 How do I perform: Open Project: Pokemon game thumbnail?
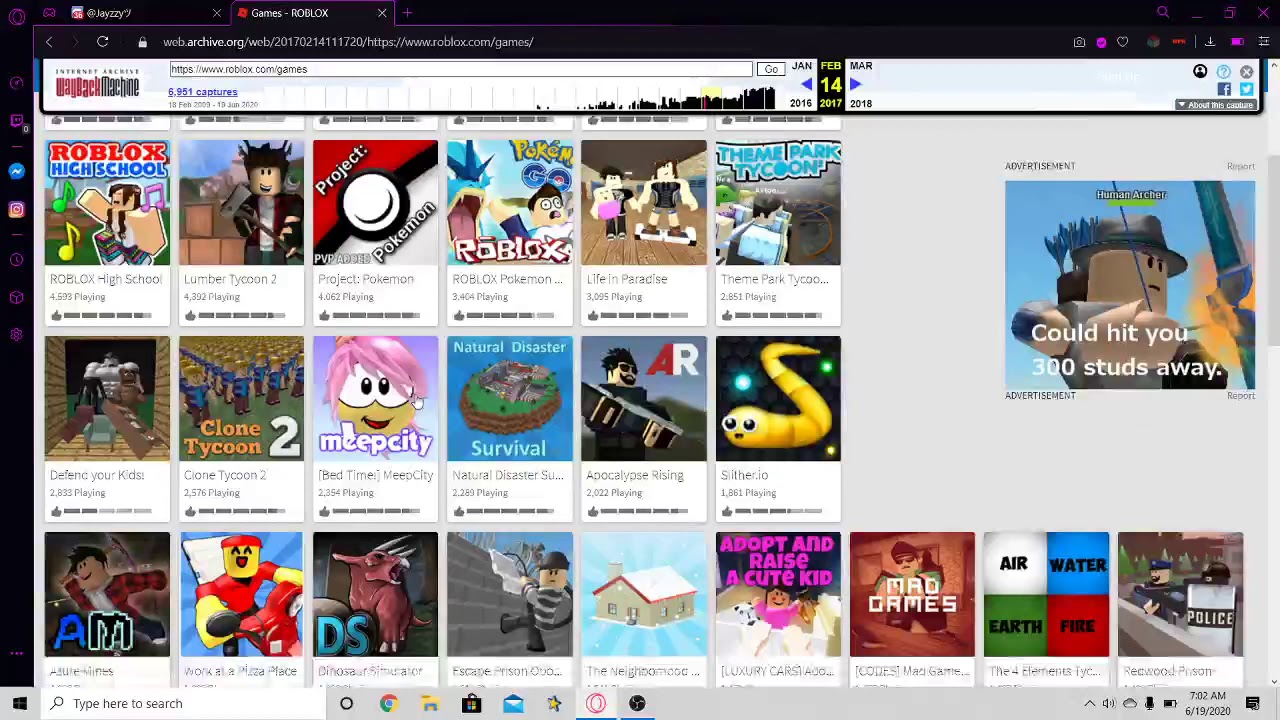375,202
